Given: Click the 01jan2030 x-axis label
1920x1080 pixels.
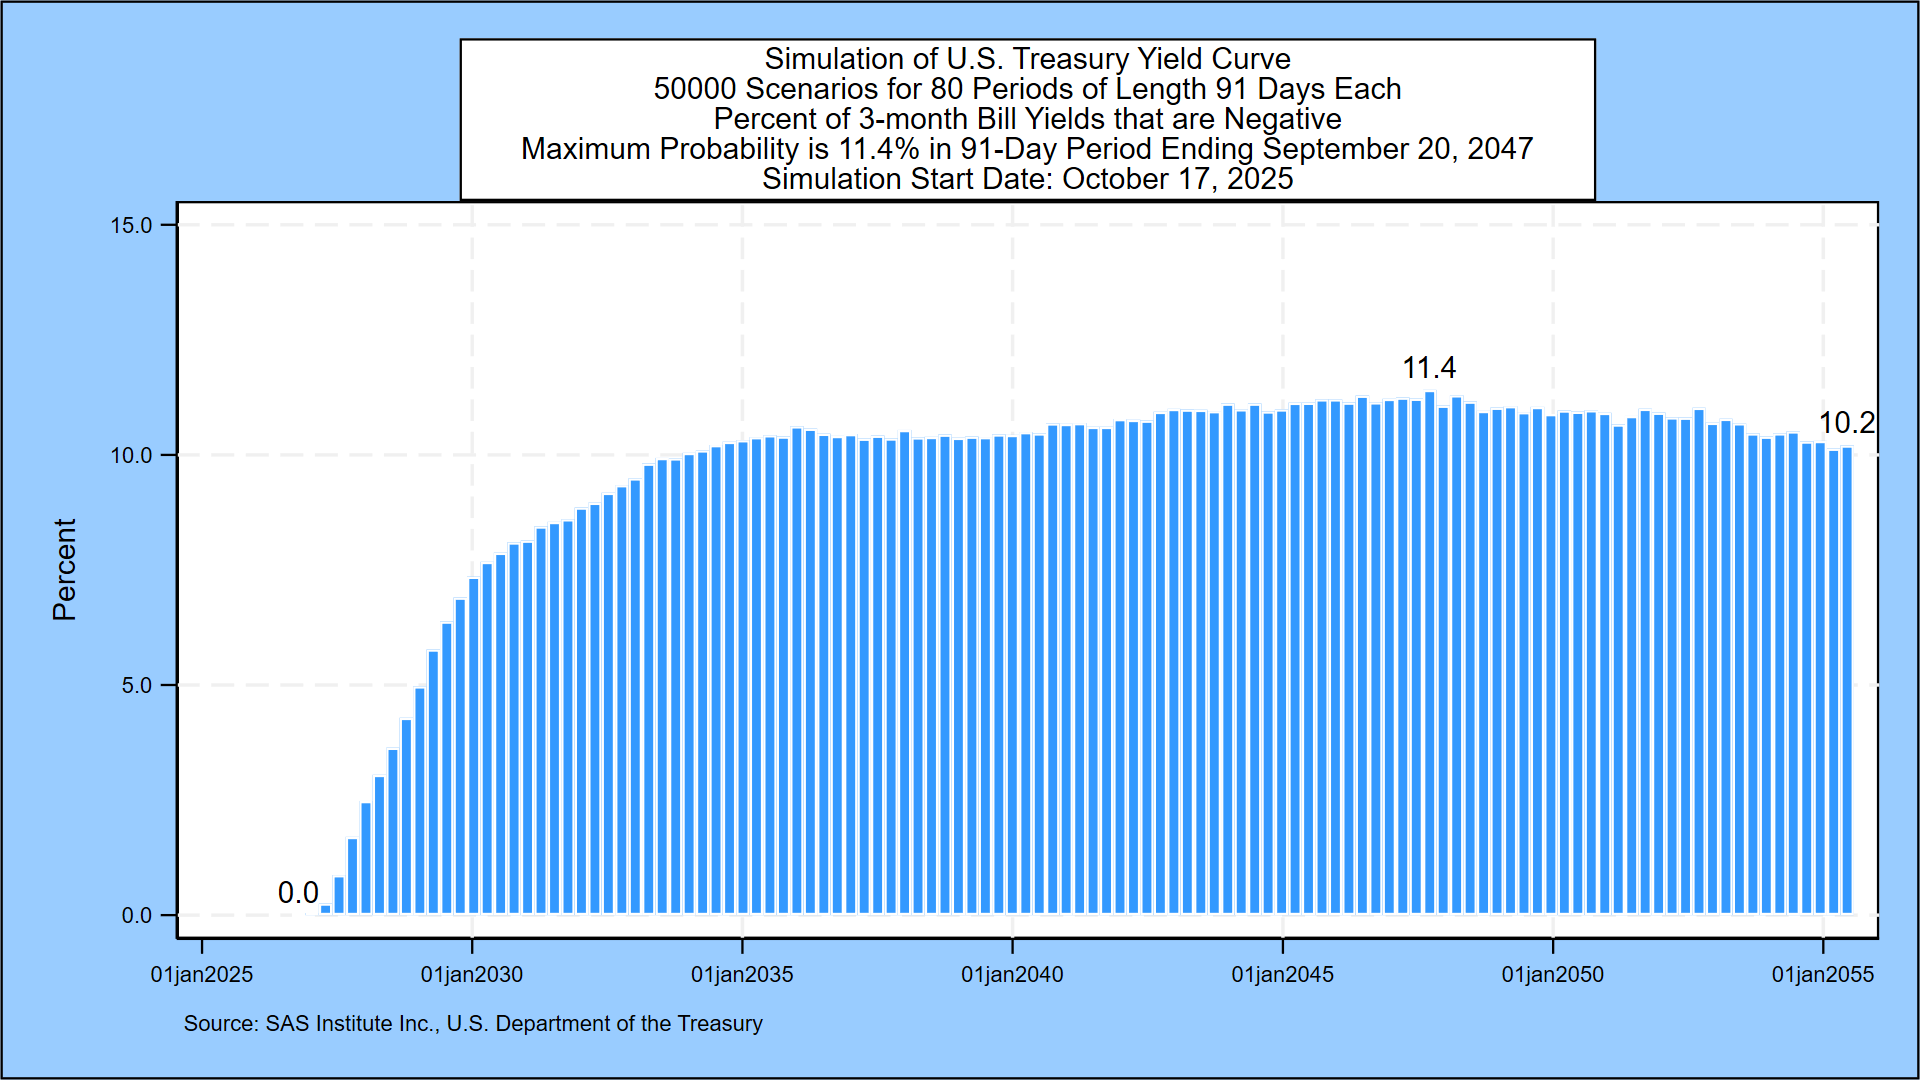Looking at the screenshot, I should [x=472, y=974].
